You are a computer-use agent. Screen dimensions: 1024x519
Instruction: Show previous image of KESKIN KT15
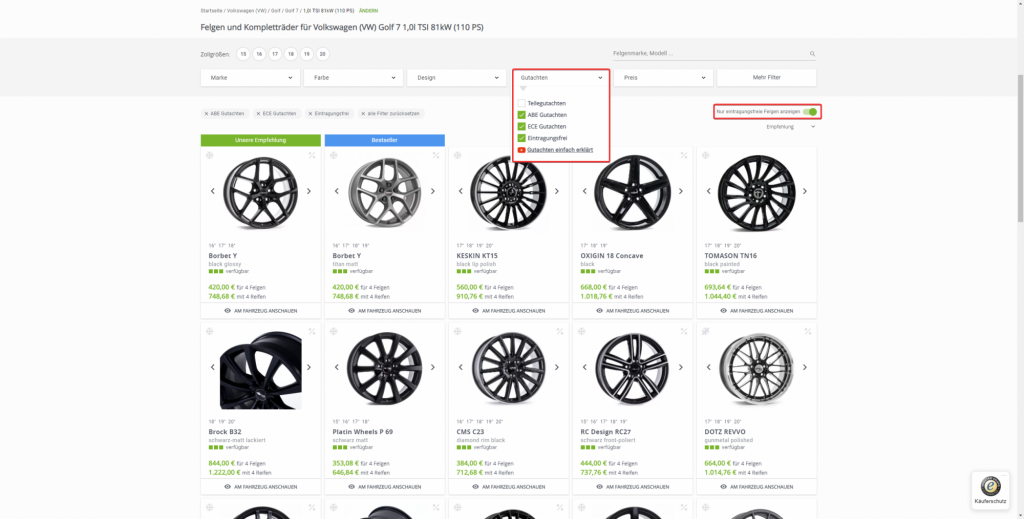(460, 191)
